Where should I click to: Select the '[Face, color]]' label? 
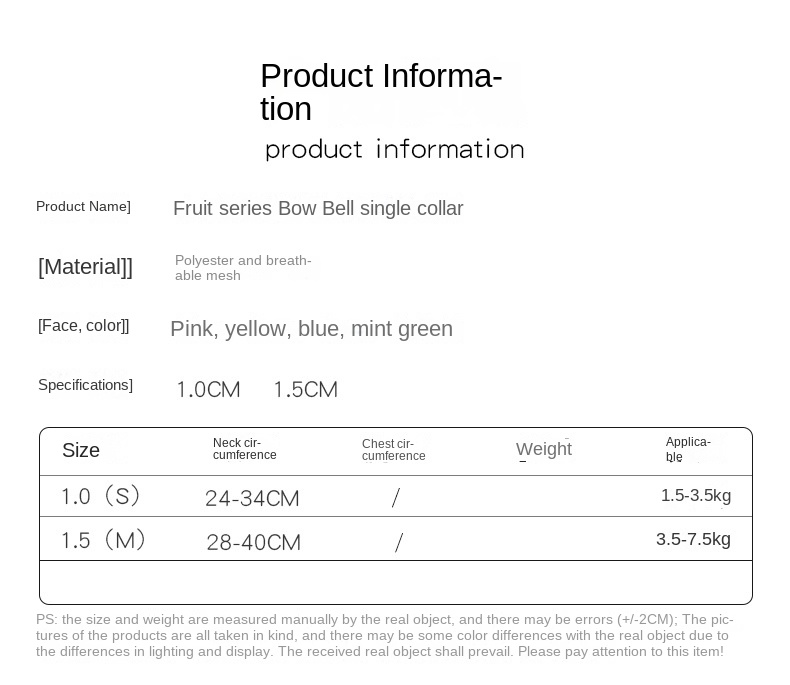[83, 326]
